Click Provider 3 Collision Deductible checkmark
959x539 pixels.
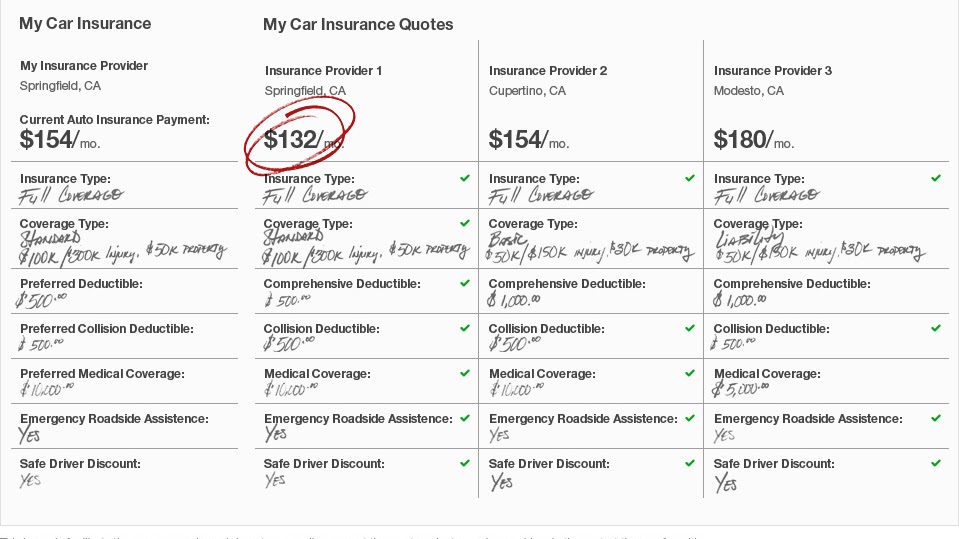(x=936, y=328)
